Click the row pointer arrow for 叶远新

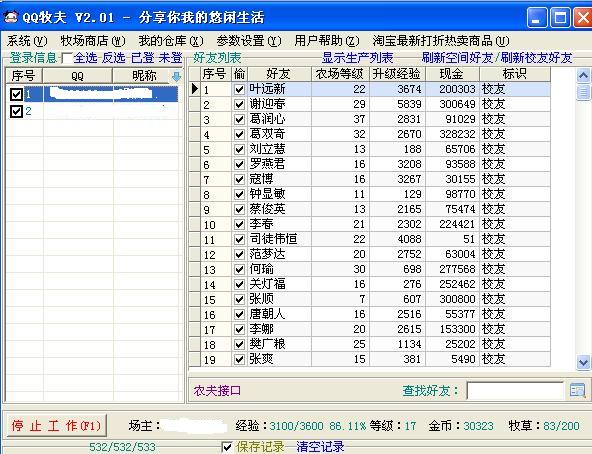[x=194, y=89]
